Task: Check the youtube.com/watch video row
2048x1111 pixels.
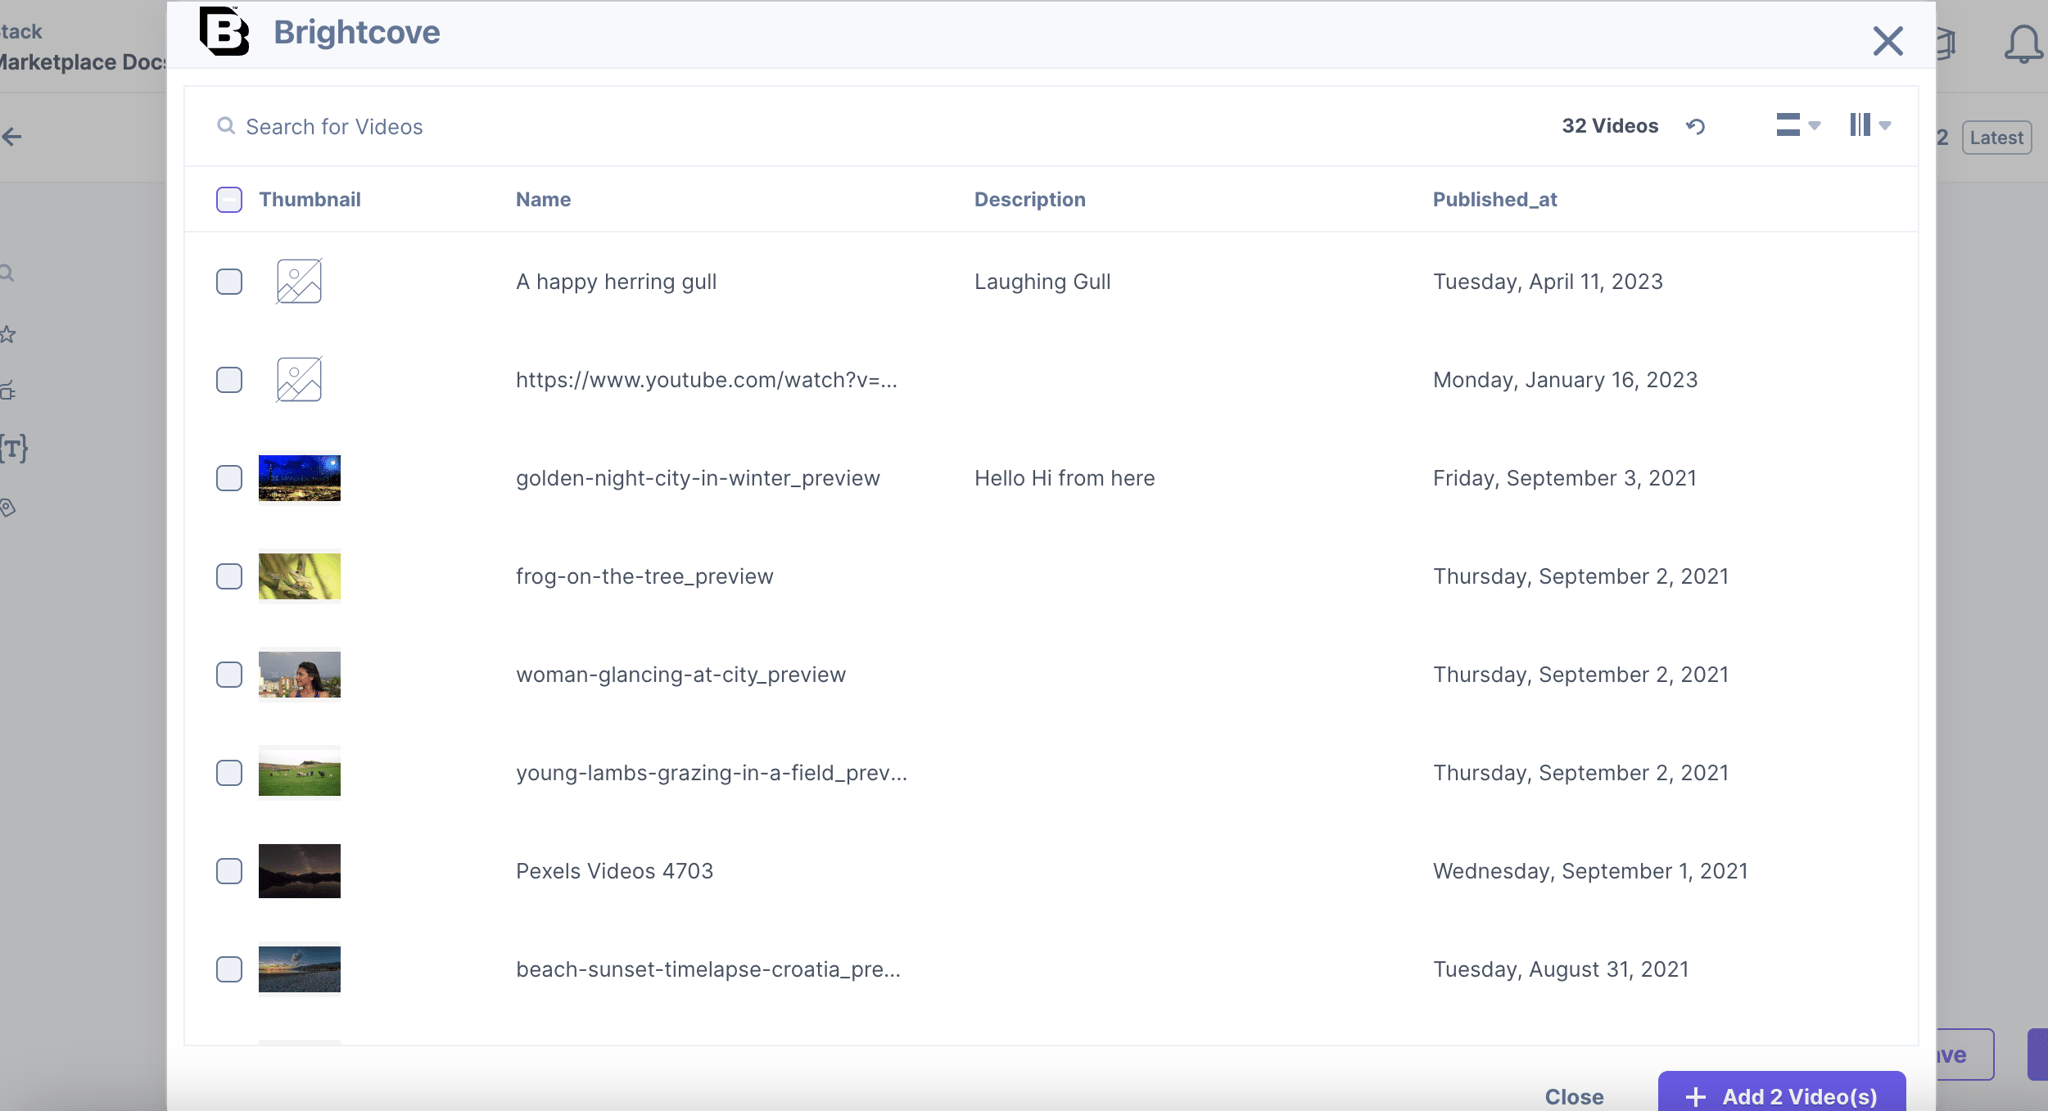Action: [x=229, y=380]
